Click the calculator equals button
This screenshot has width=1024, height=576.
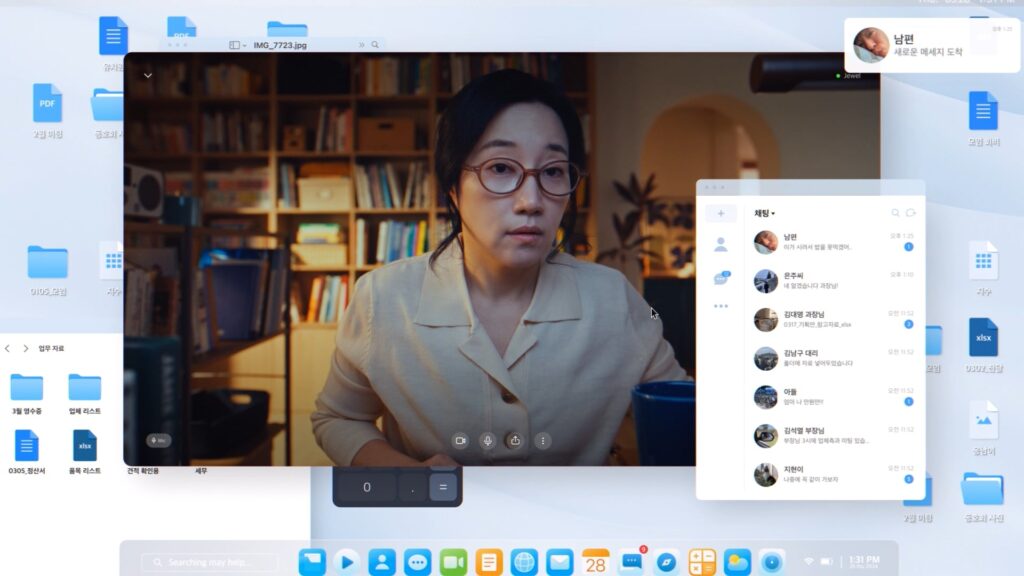[443, 487]
